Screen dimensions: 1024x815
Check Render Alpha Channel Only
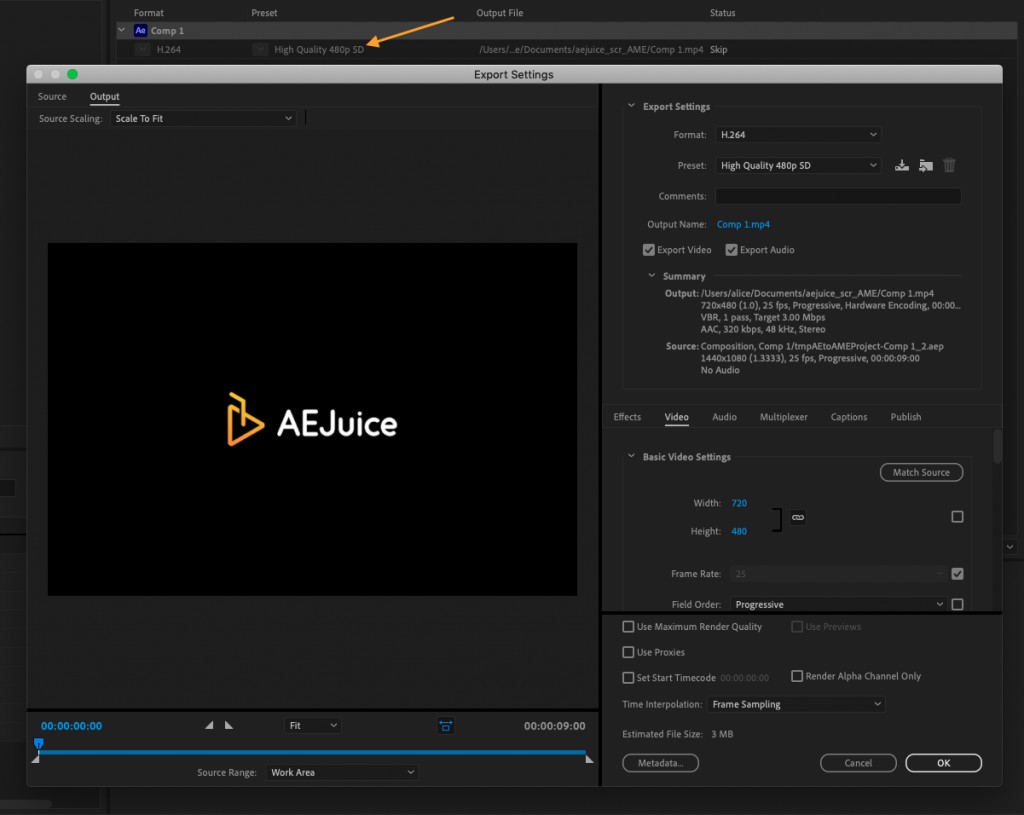point(797,676)
